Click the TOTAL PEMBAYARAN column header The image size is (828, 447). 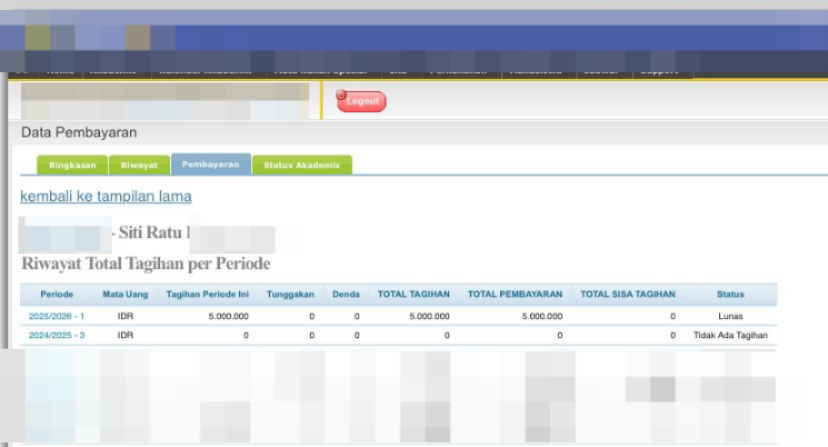pos(515,295)
